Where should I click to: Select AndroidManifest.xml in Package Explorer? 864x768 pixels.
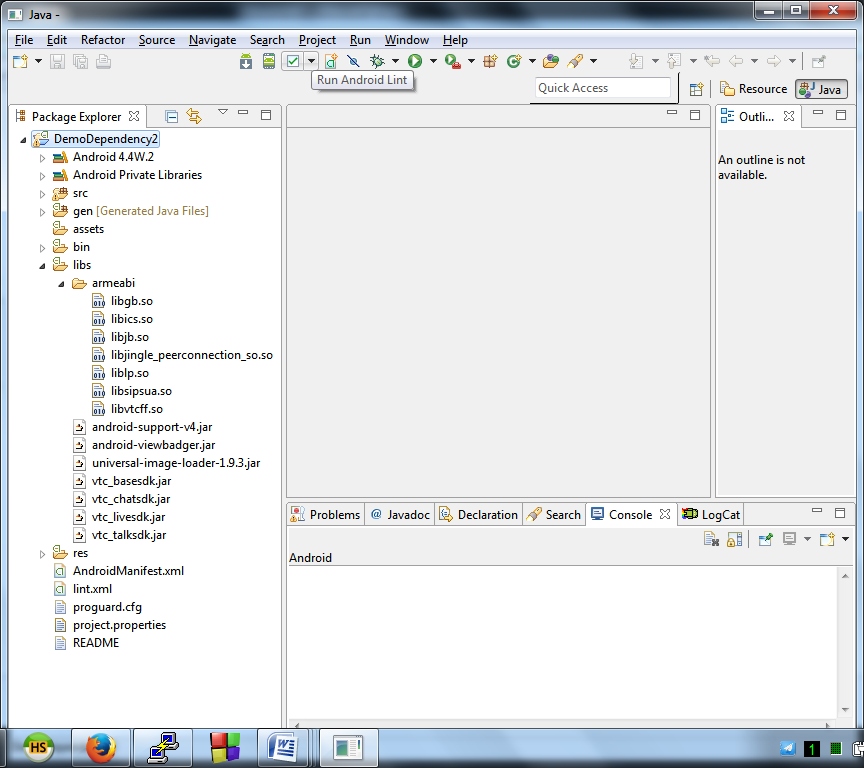click(x=128, y=571)
